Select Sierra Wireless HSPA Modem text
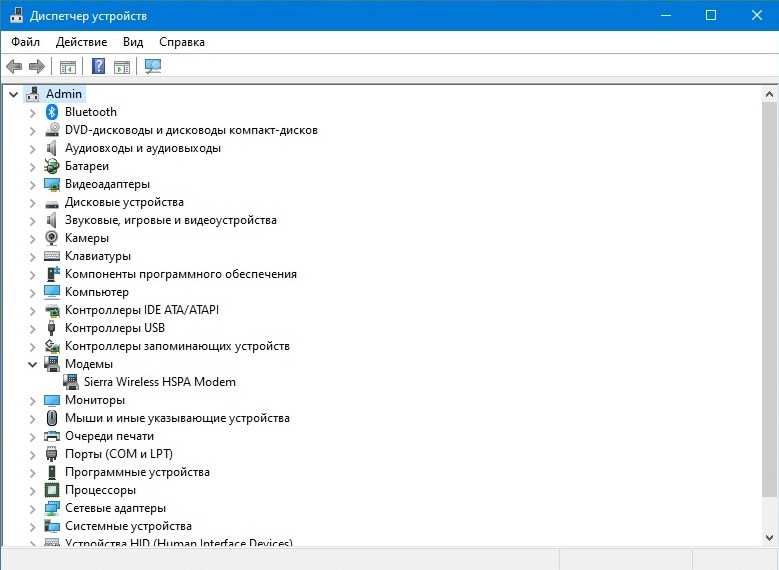The height and width of the screenshot is (570, 779). point(160,382)
